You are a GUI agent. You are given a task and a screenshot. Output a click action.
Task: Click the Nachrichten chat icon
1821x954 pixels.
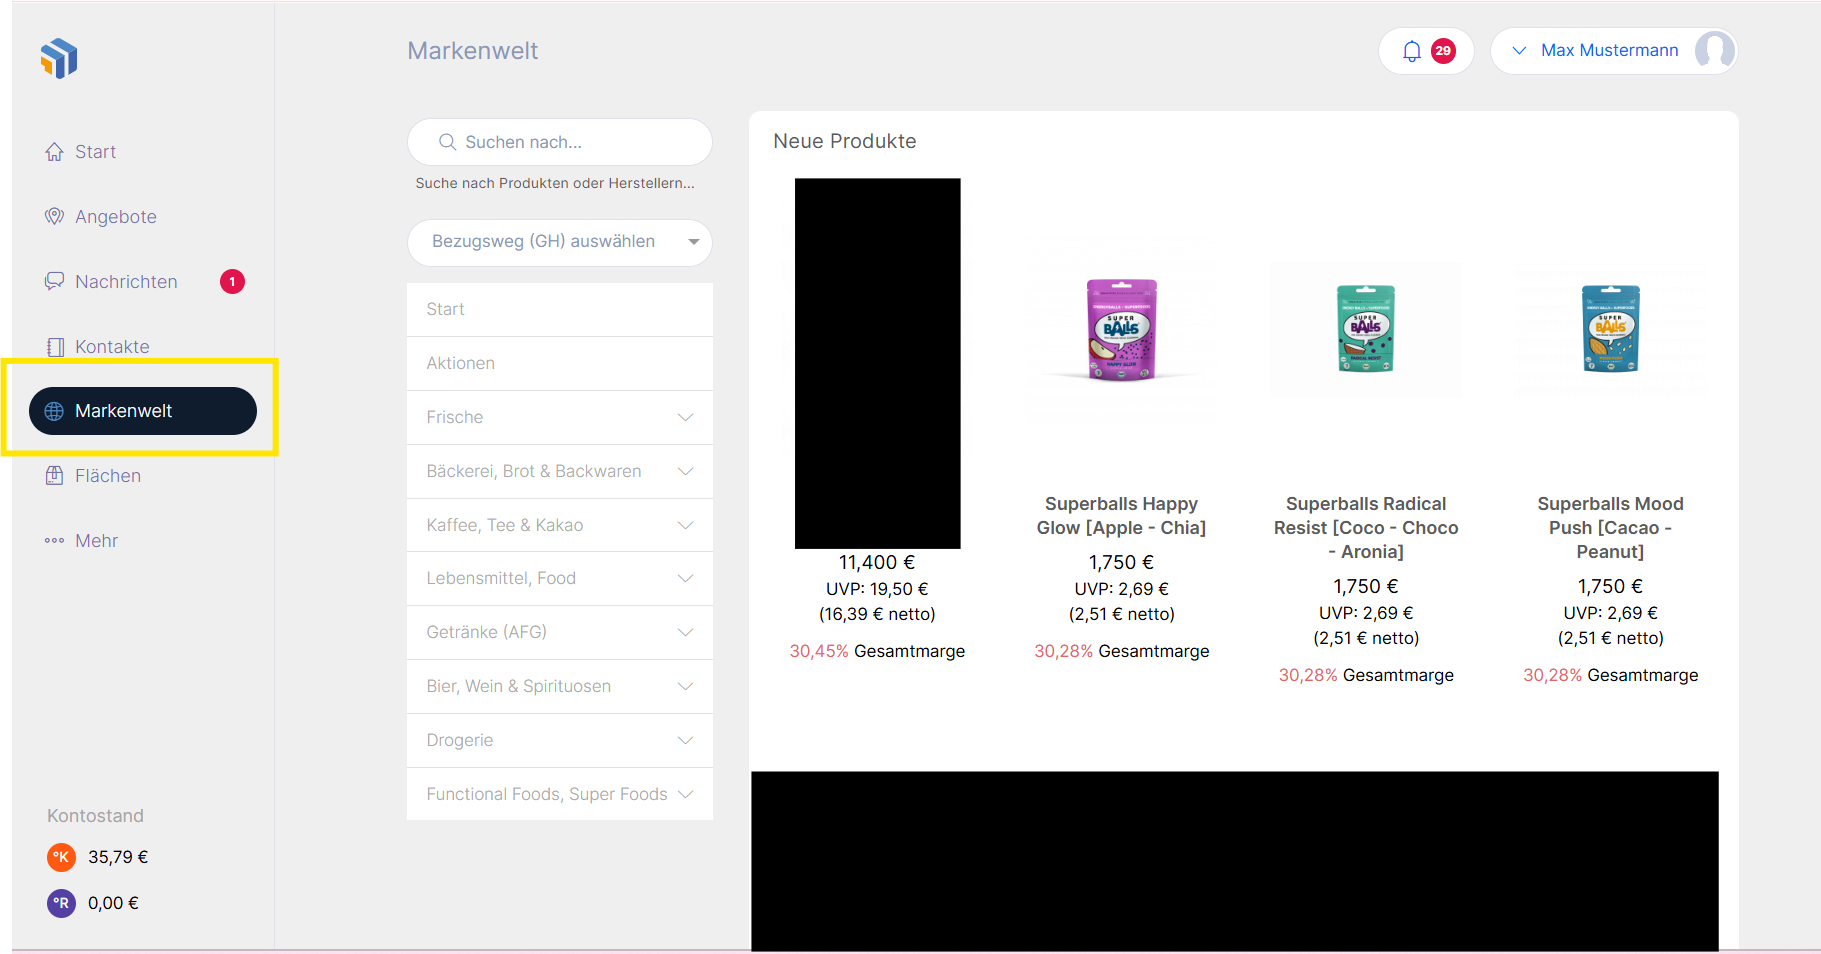click(54, 282)
